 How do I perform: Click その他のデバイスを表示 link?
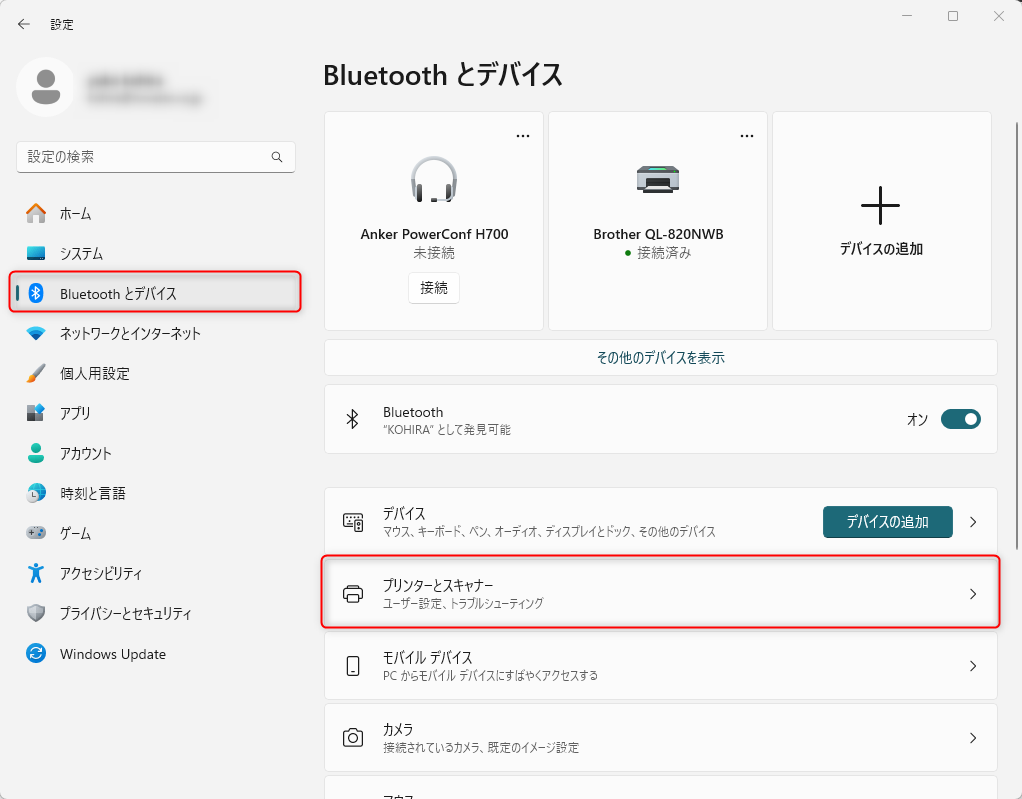click(660, 357)
